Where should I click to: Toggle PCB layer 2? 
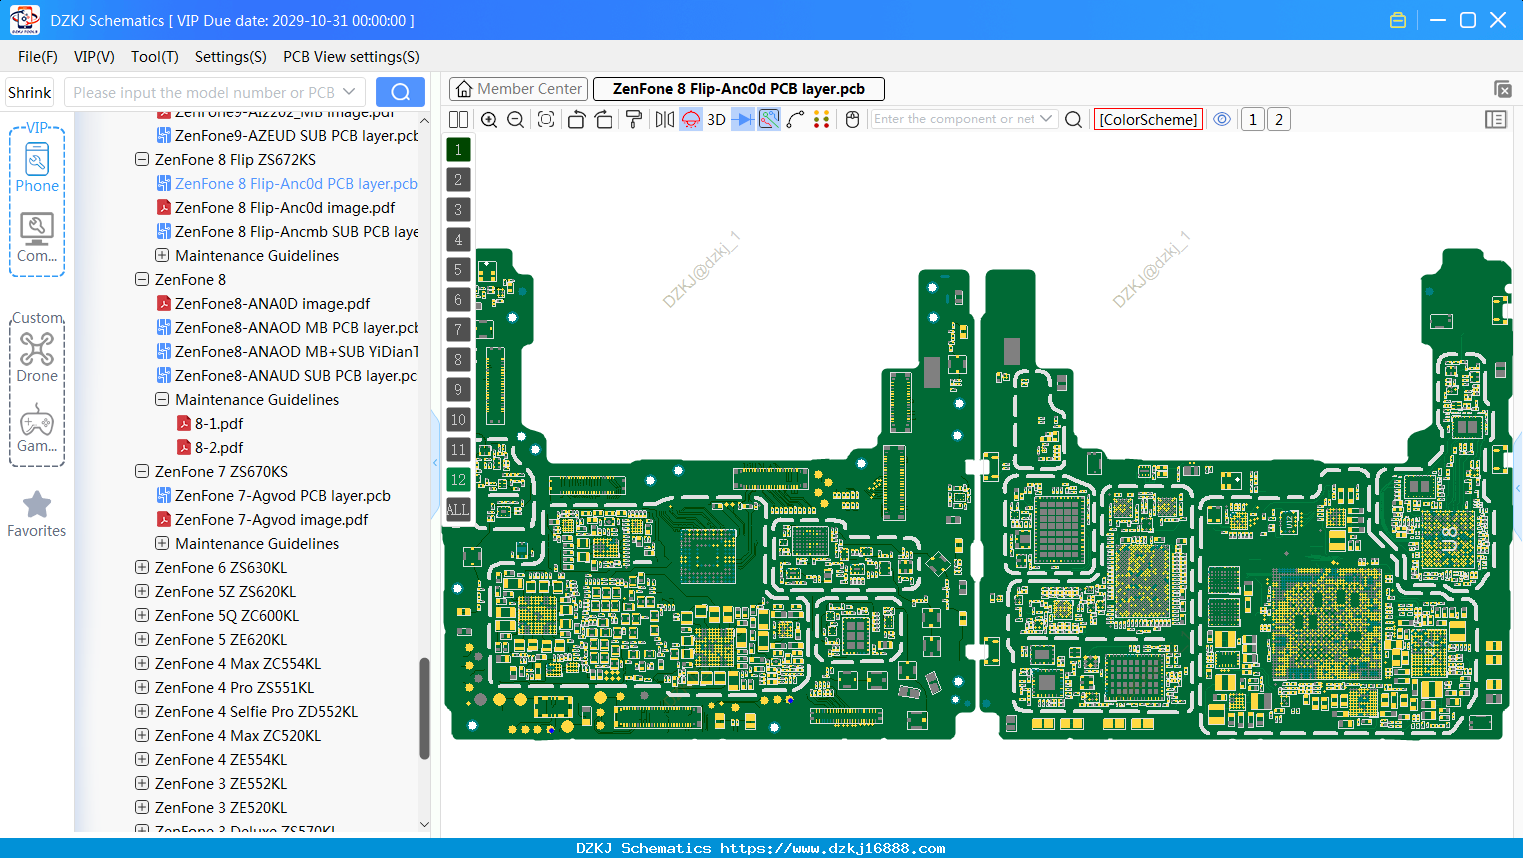pos(458,179)
